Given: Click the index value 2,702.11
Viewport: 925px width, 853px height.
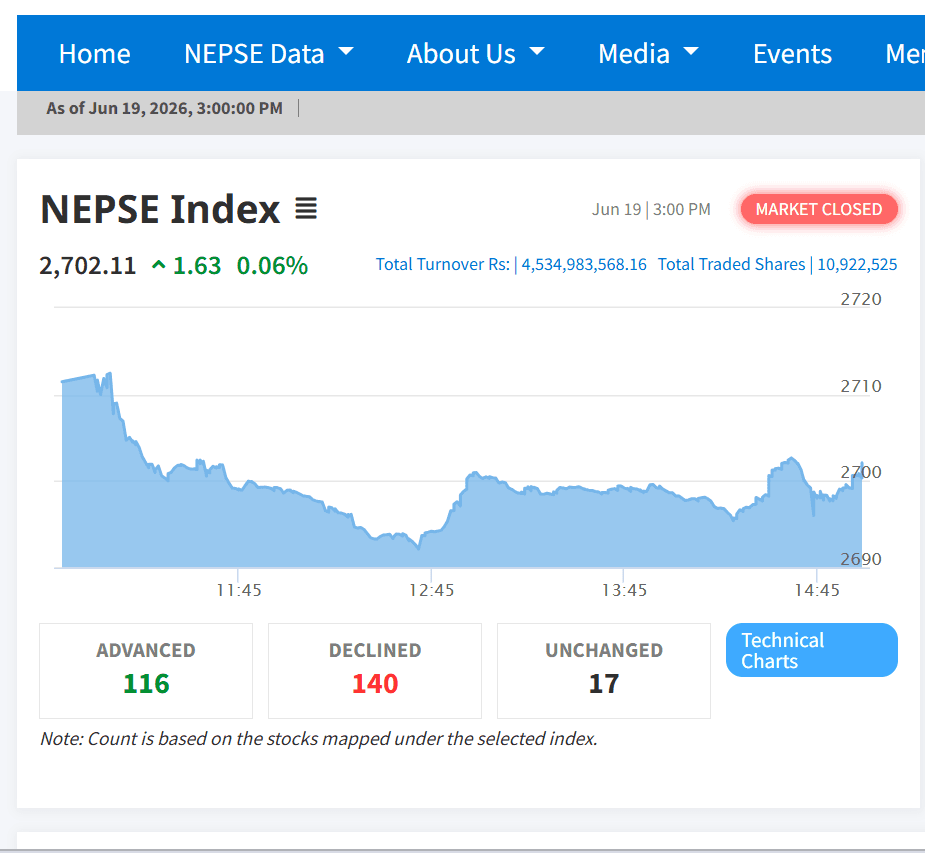Looking at the screenshot, I should pos(88,266).
